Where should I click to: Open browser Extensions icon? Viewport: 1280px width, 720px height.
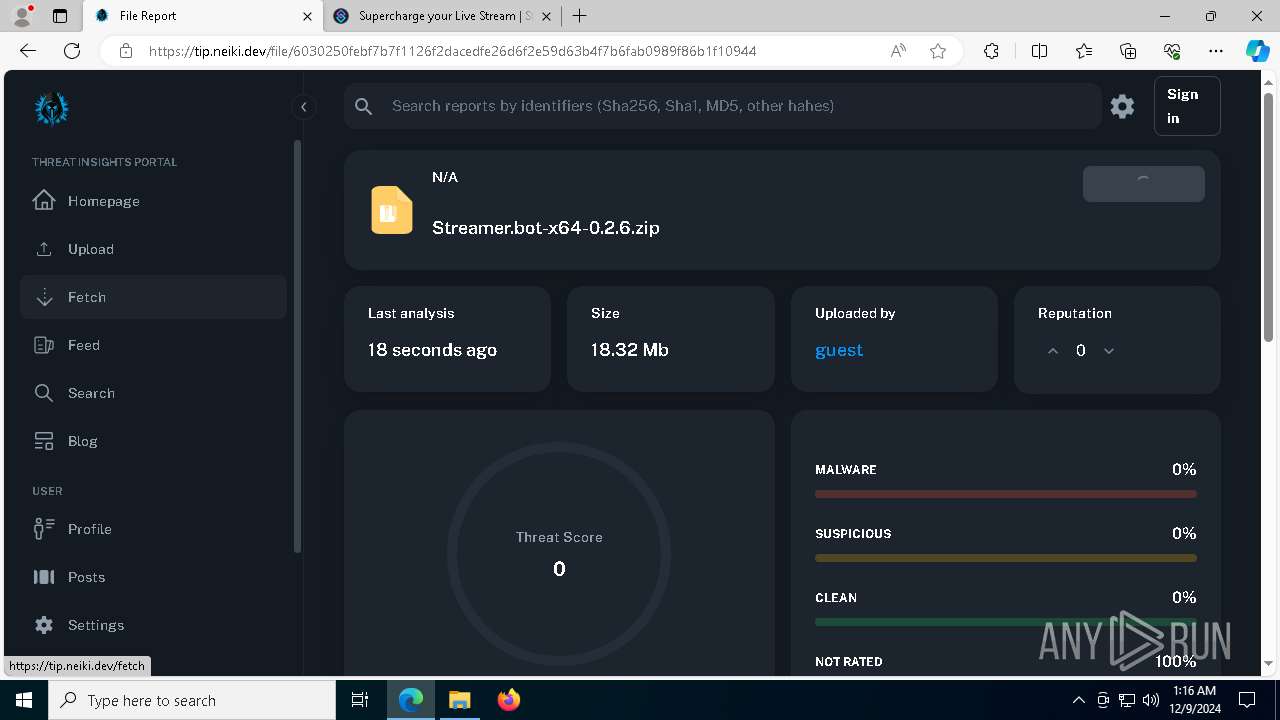click(991, 51)
